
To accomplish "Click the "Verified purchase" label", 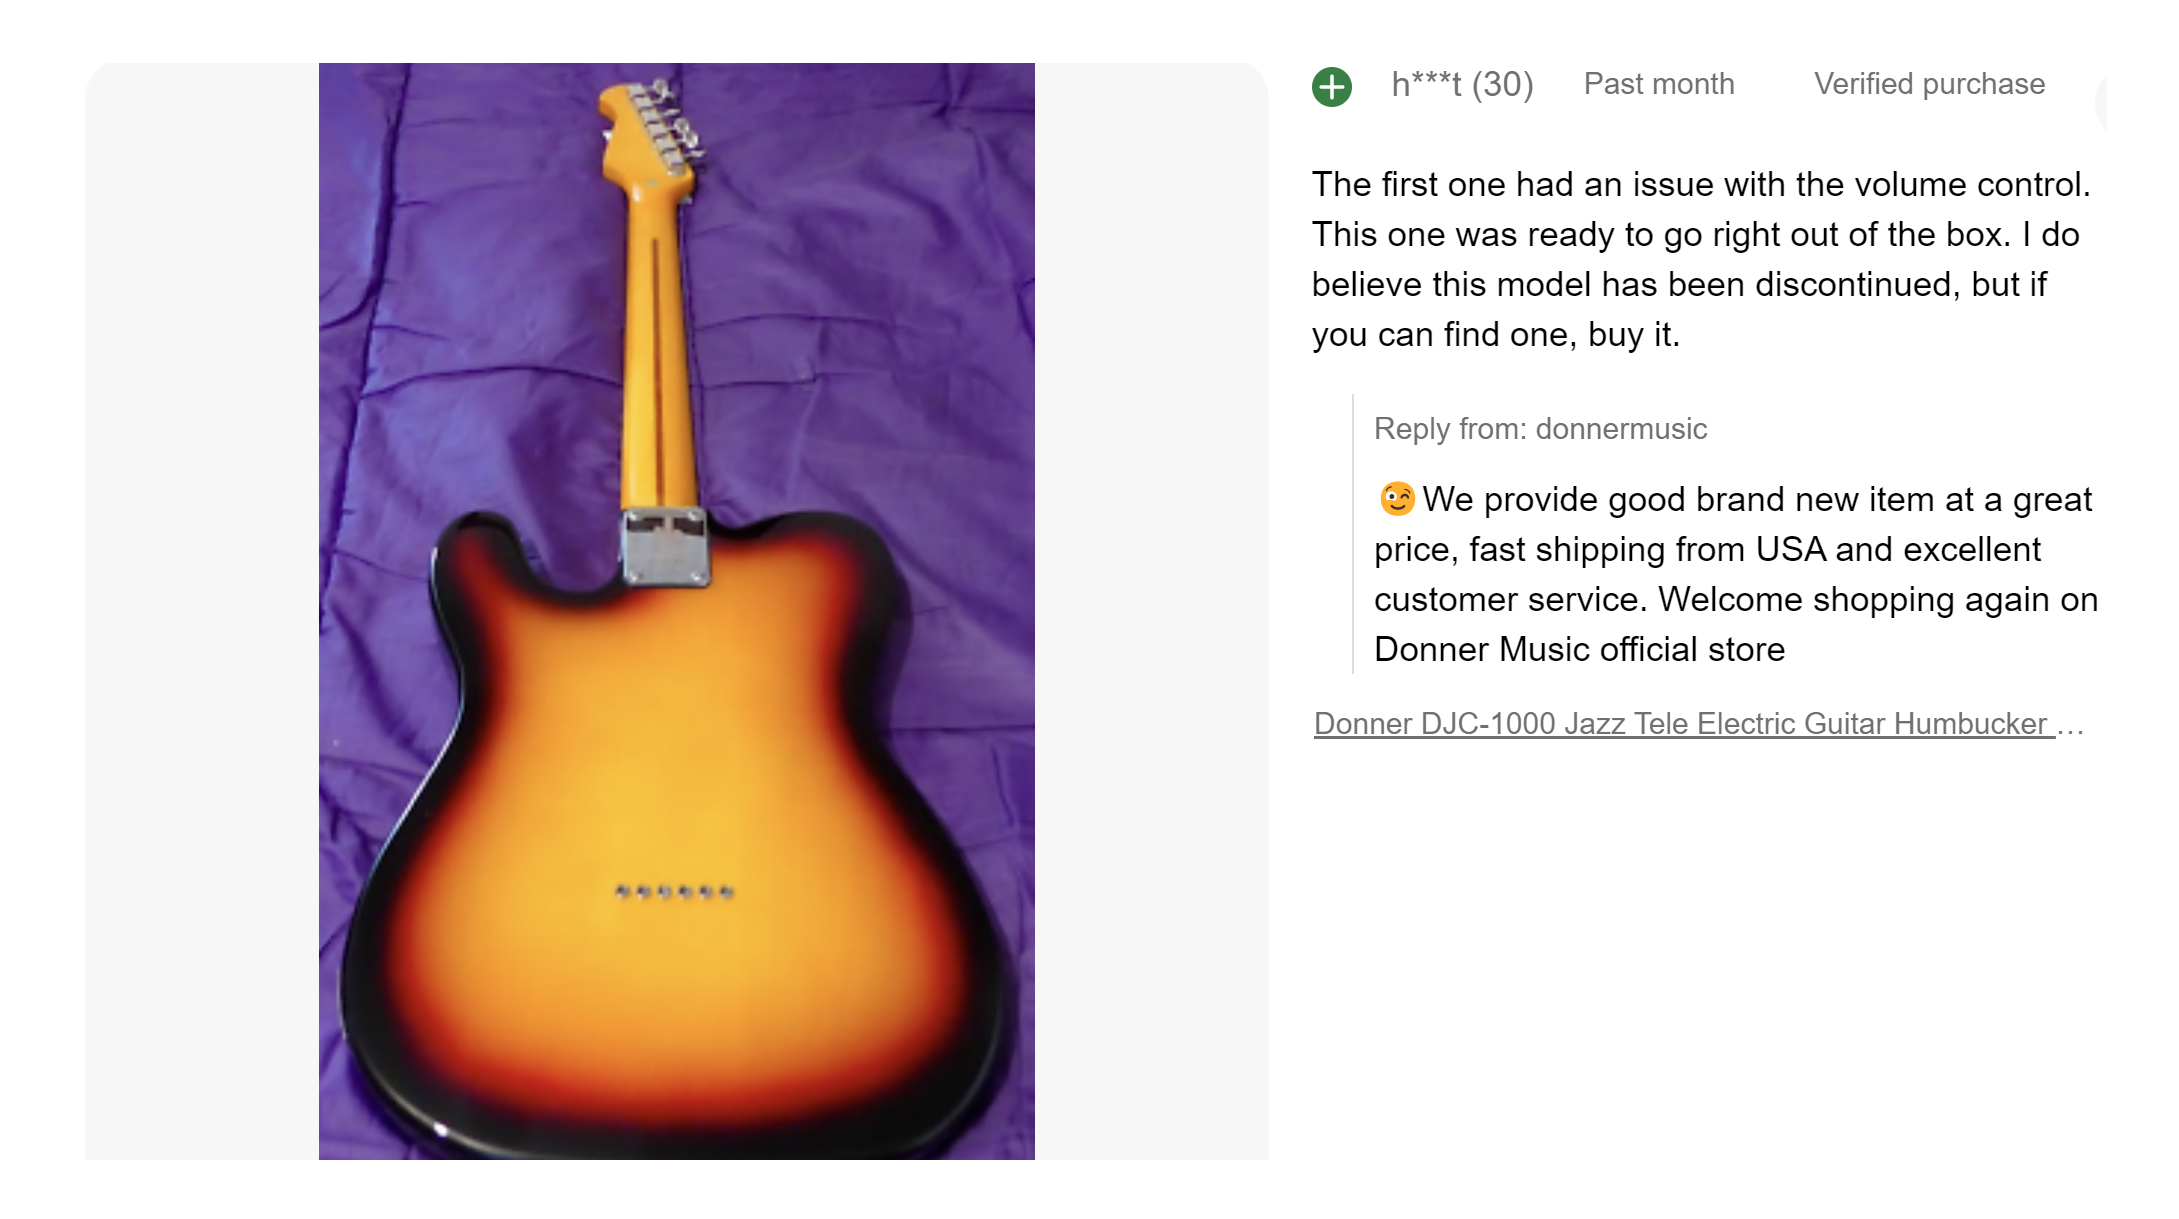I will [1929, 84].
